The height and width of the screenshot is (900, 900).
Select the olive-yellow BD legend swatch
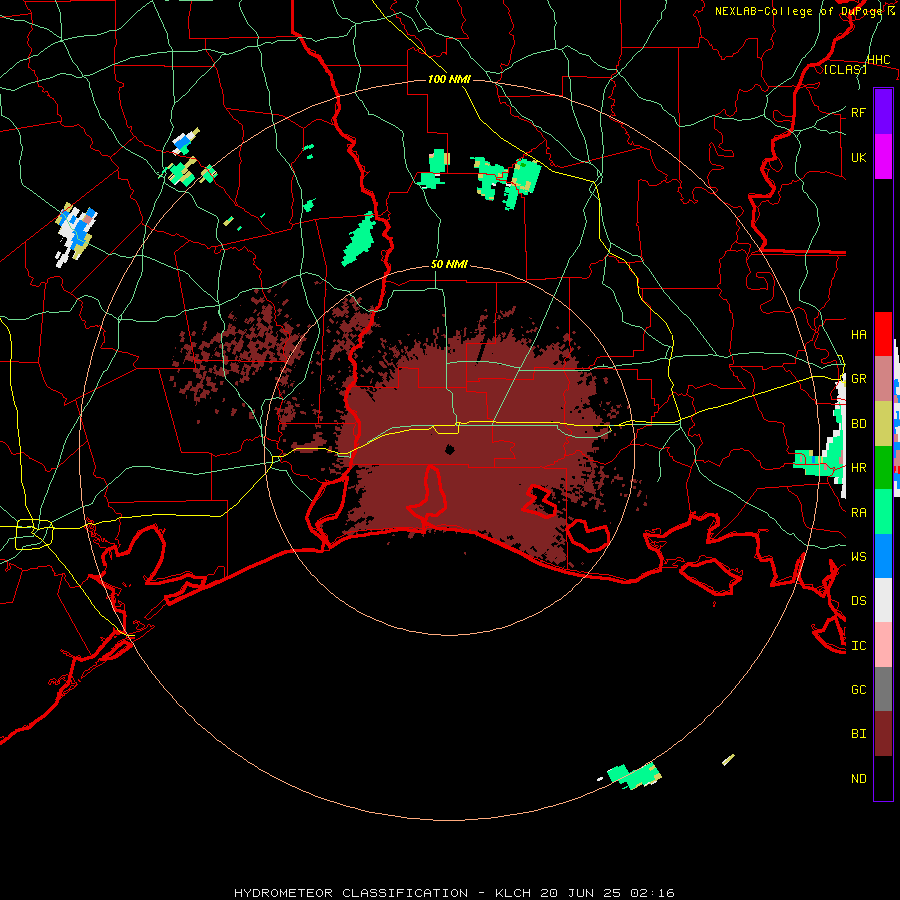point(883,424)
